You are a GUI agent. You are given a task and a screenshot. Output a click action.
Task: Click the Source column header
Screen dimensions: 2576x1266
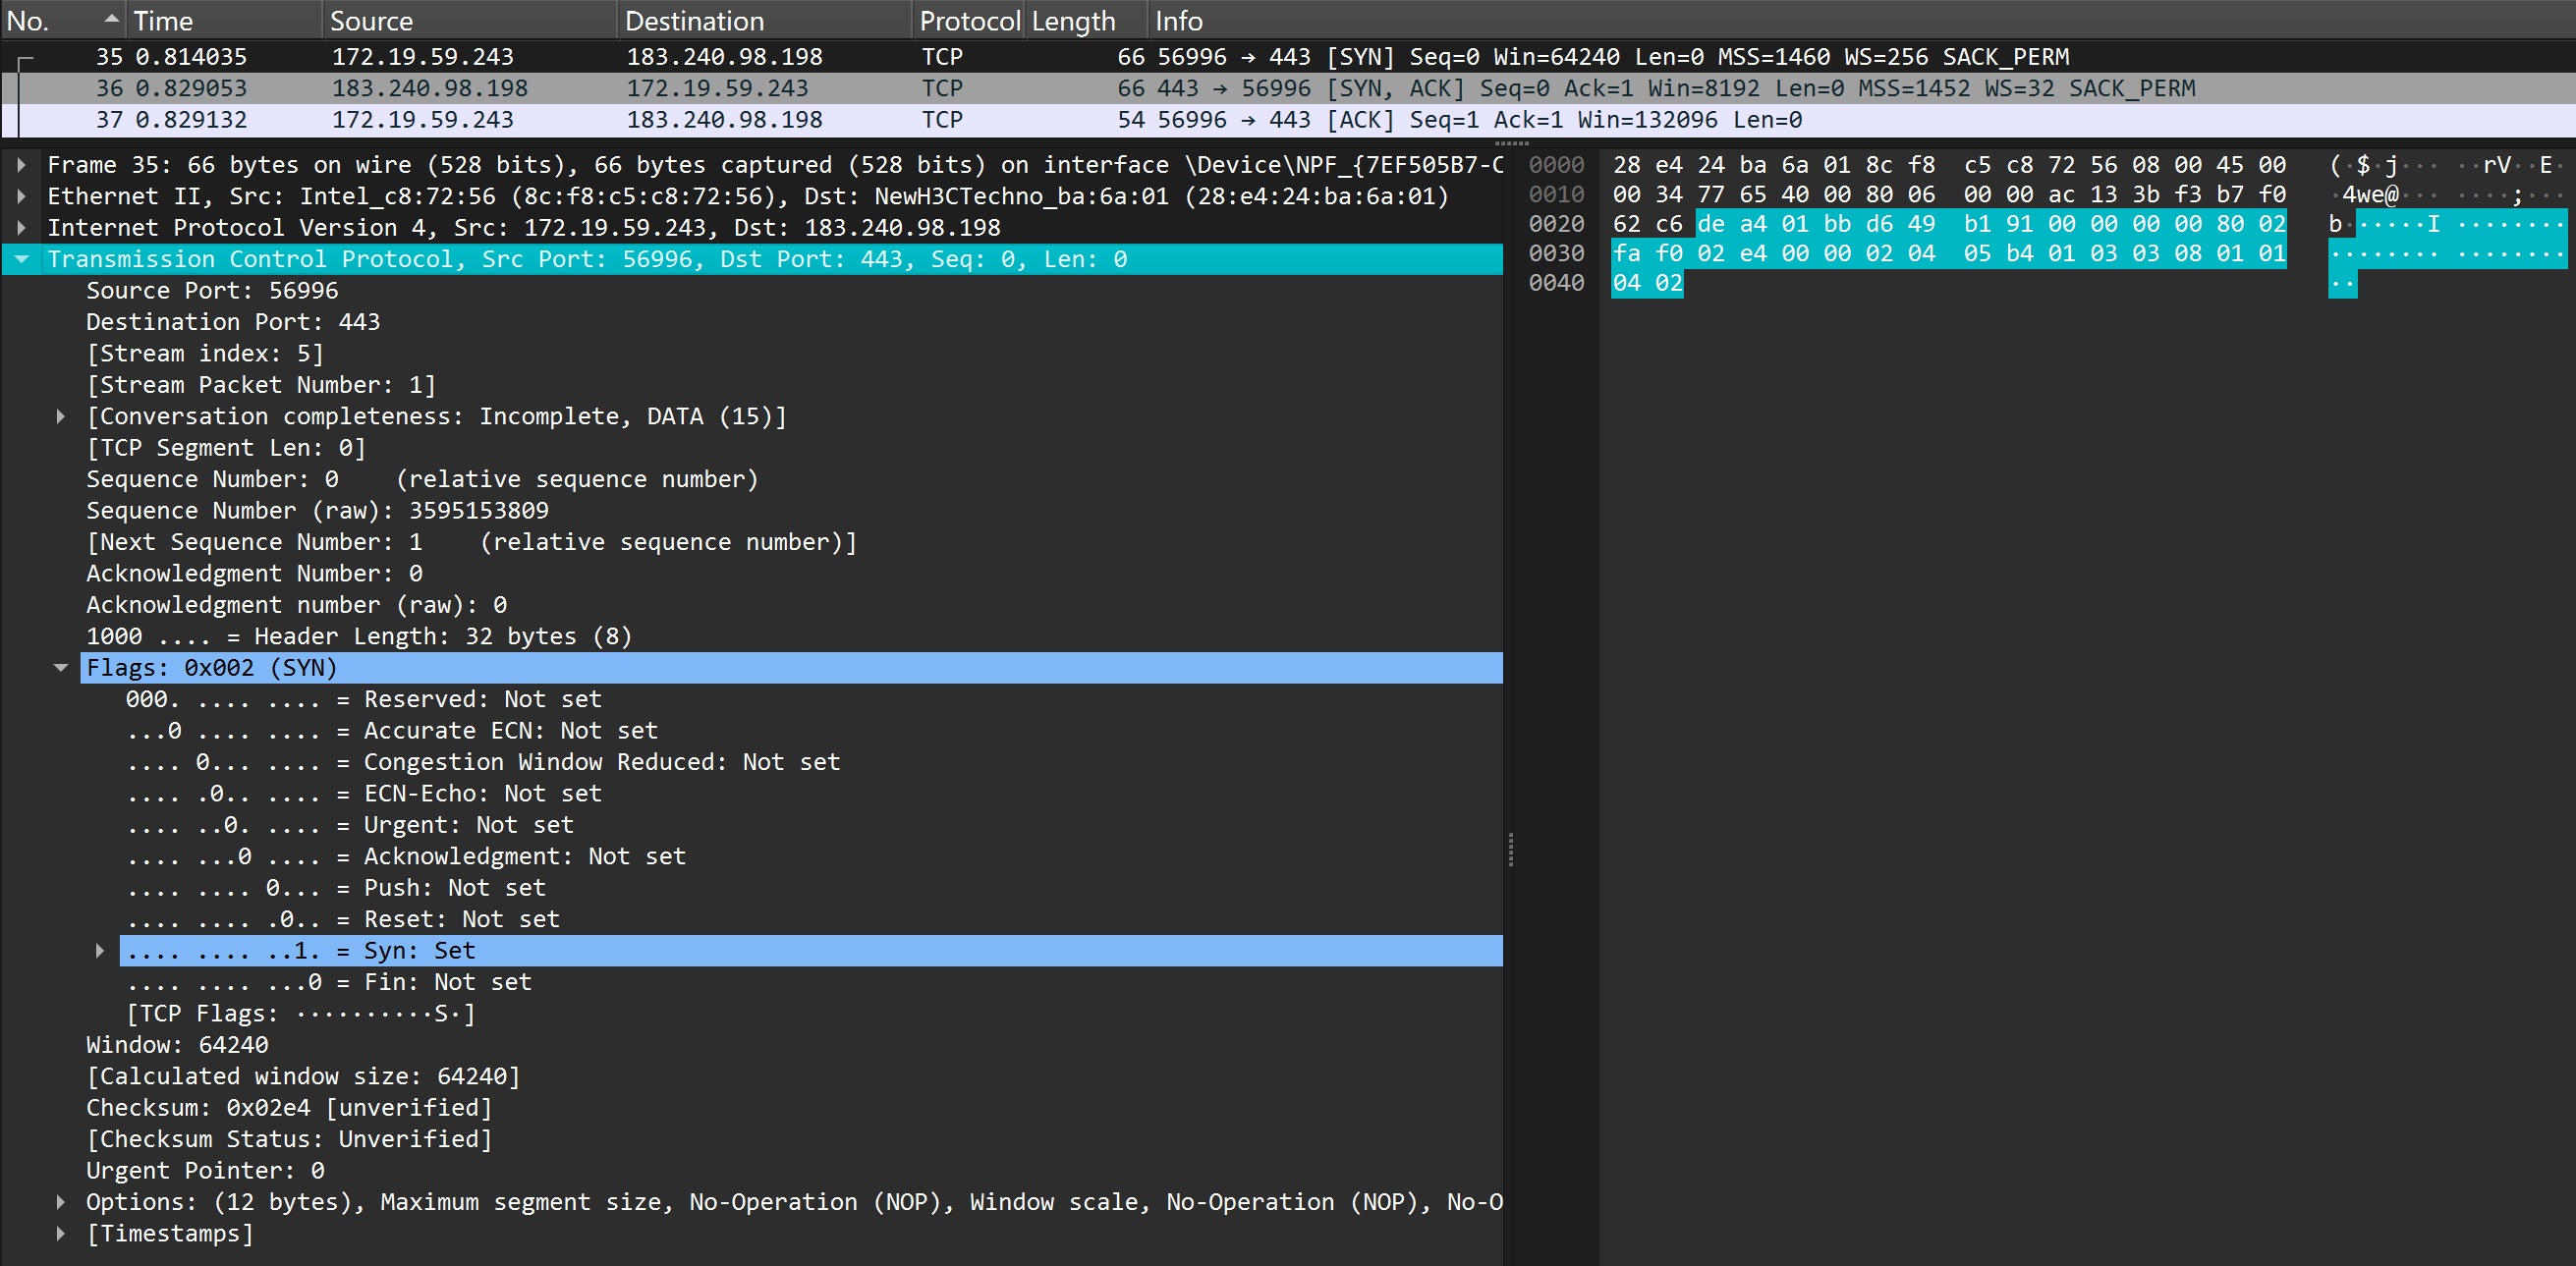coord(371,21)
